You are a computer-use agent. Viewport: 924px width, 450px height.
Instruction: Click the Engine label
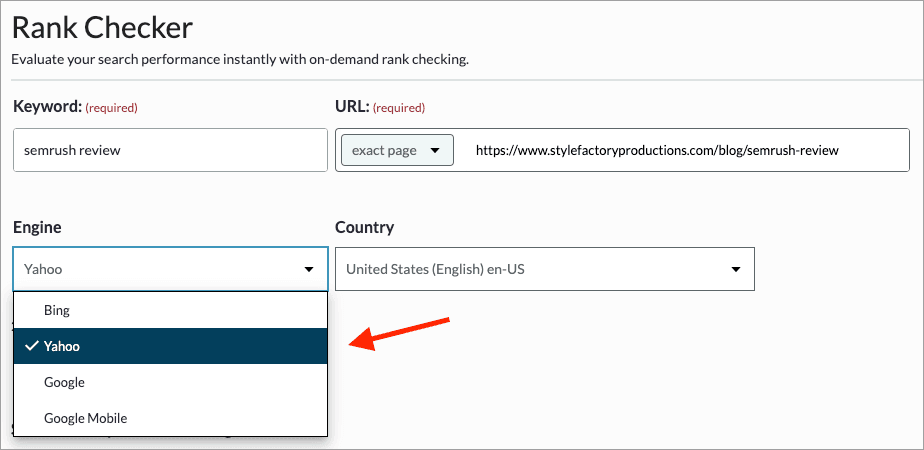(x=37, y=227)
